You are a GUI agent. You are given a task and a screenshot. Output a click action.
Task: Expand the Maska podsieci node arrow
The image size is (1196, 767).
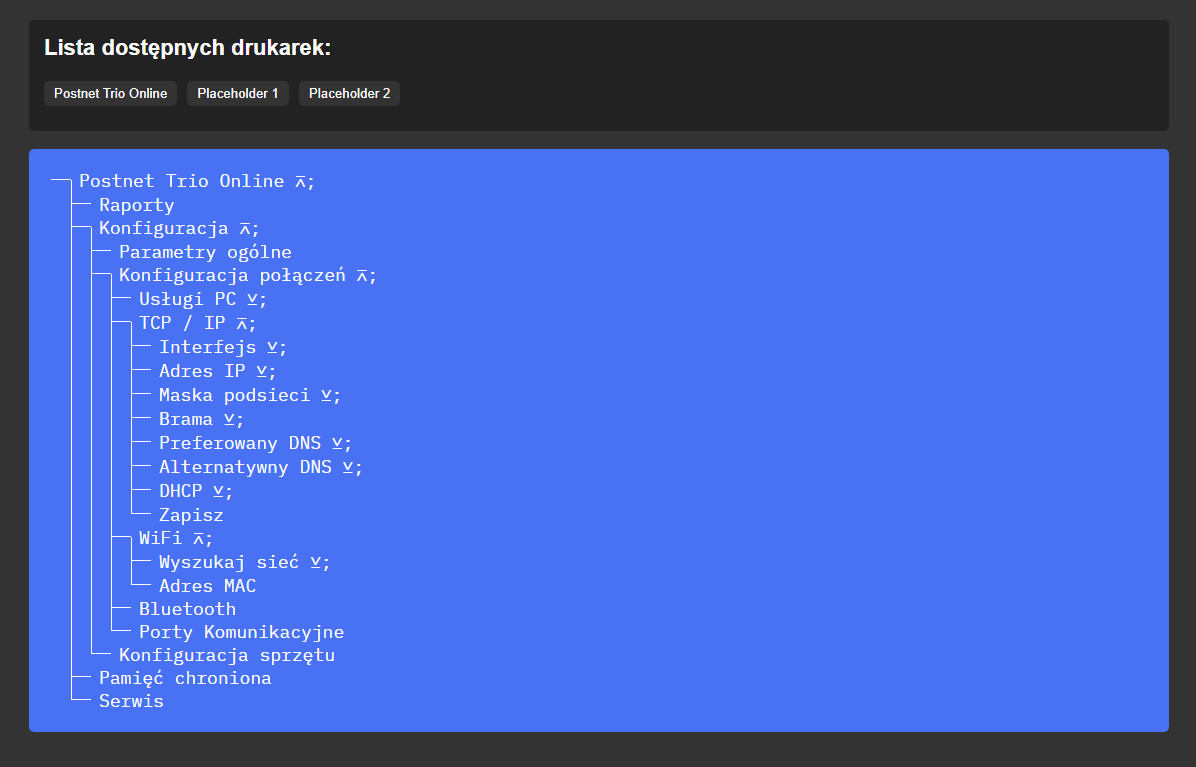326,396
